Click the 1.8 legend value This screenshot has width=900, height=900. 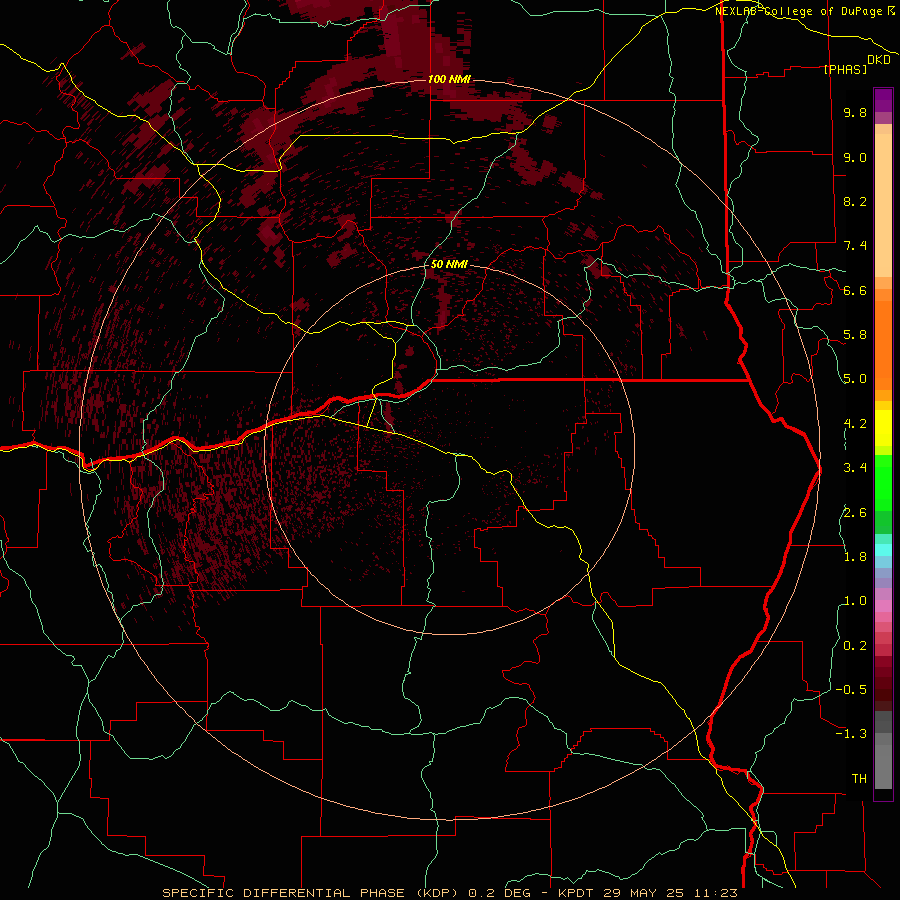coord(855,557)
